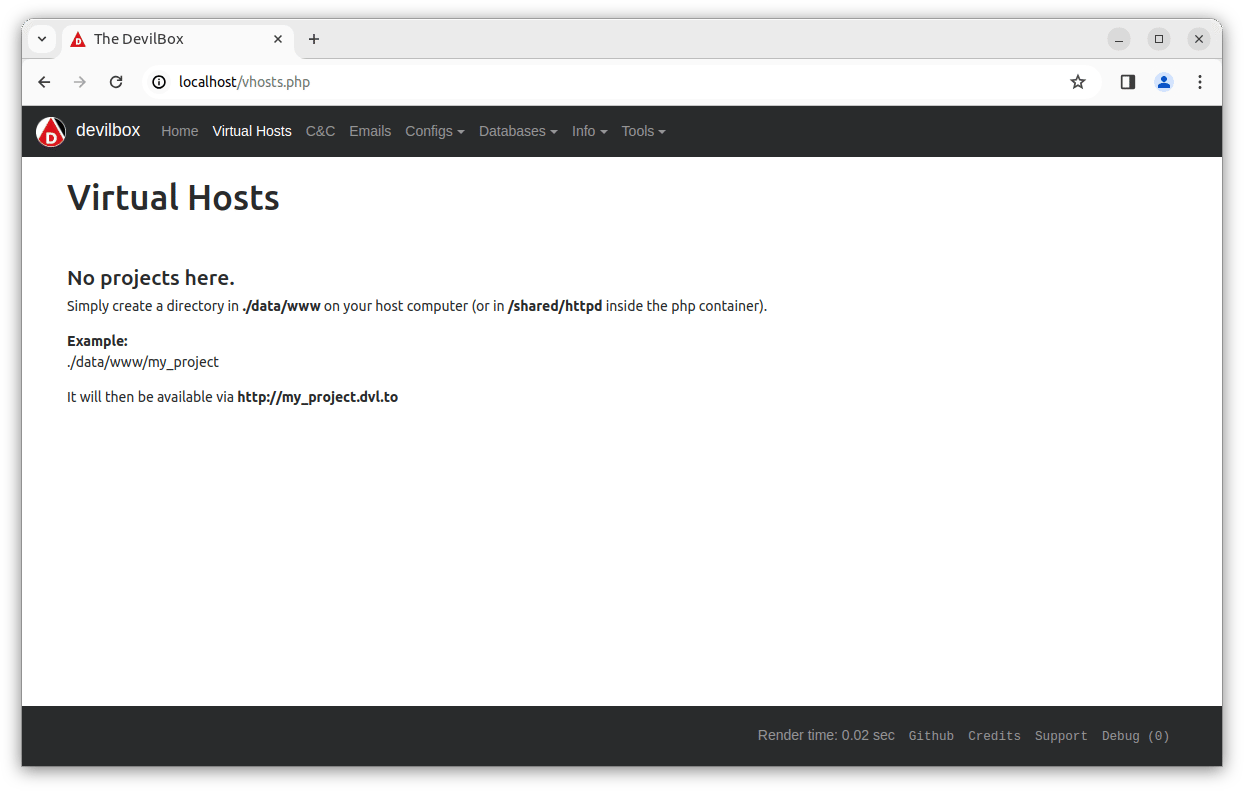The height and width of the screenshot is (791, 1244).
Task: Open the Info dropdown menu
Action: point(589,131)
